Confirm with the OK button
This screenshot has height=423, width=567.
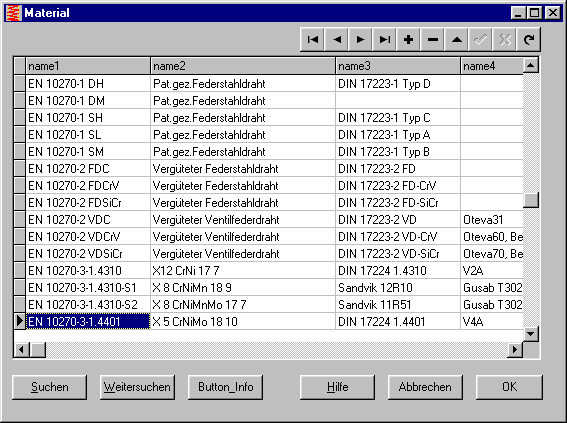tap(510, 387)
